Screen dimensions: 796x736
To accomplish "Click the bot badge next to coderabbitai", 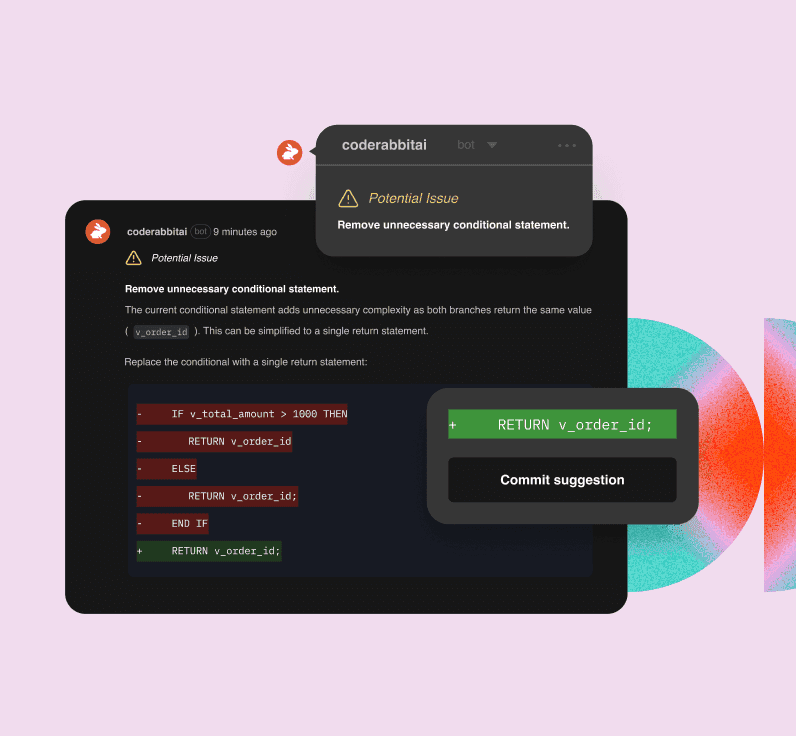I will pos(201,231).
